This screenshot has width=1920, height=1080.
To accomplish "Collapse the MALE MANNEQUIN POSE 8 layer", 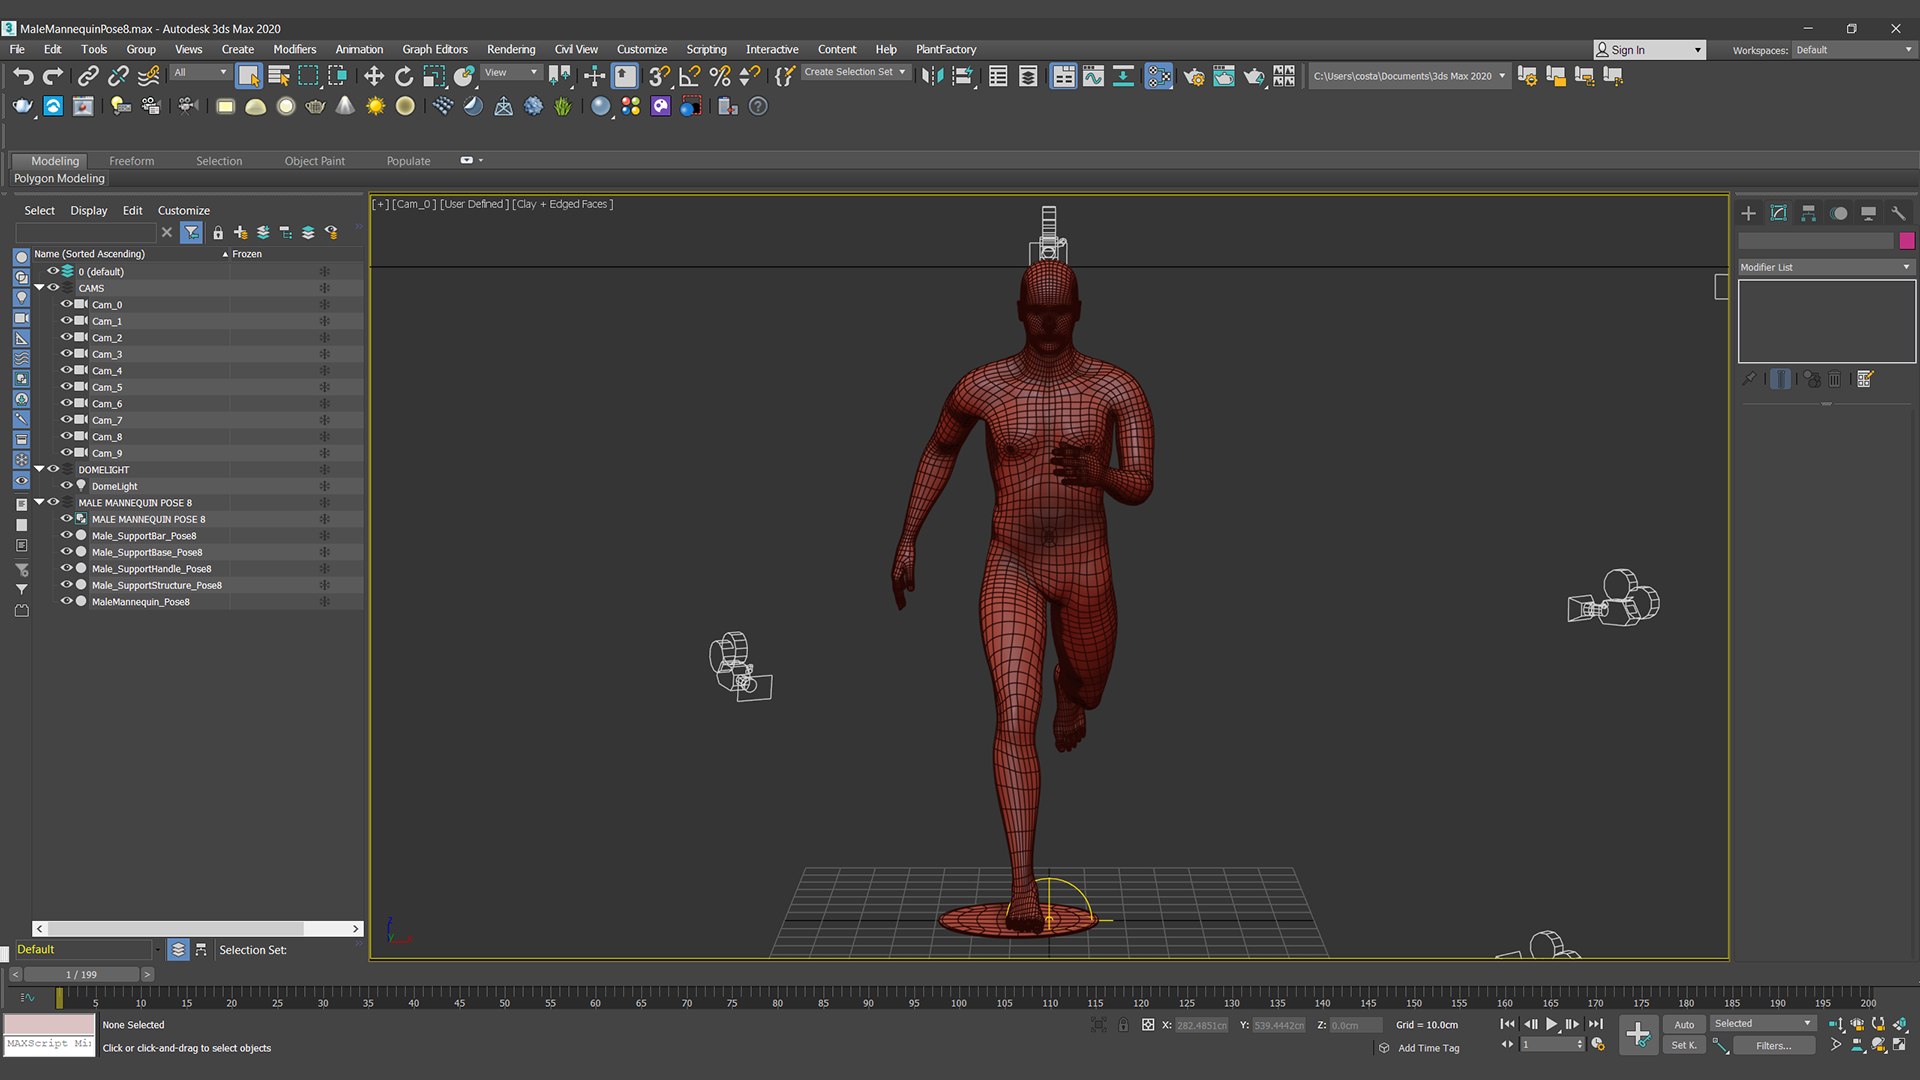I will click(x=39, y=502).
